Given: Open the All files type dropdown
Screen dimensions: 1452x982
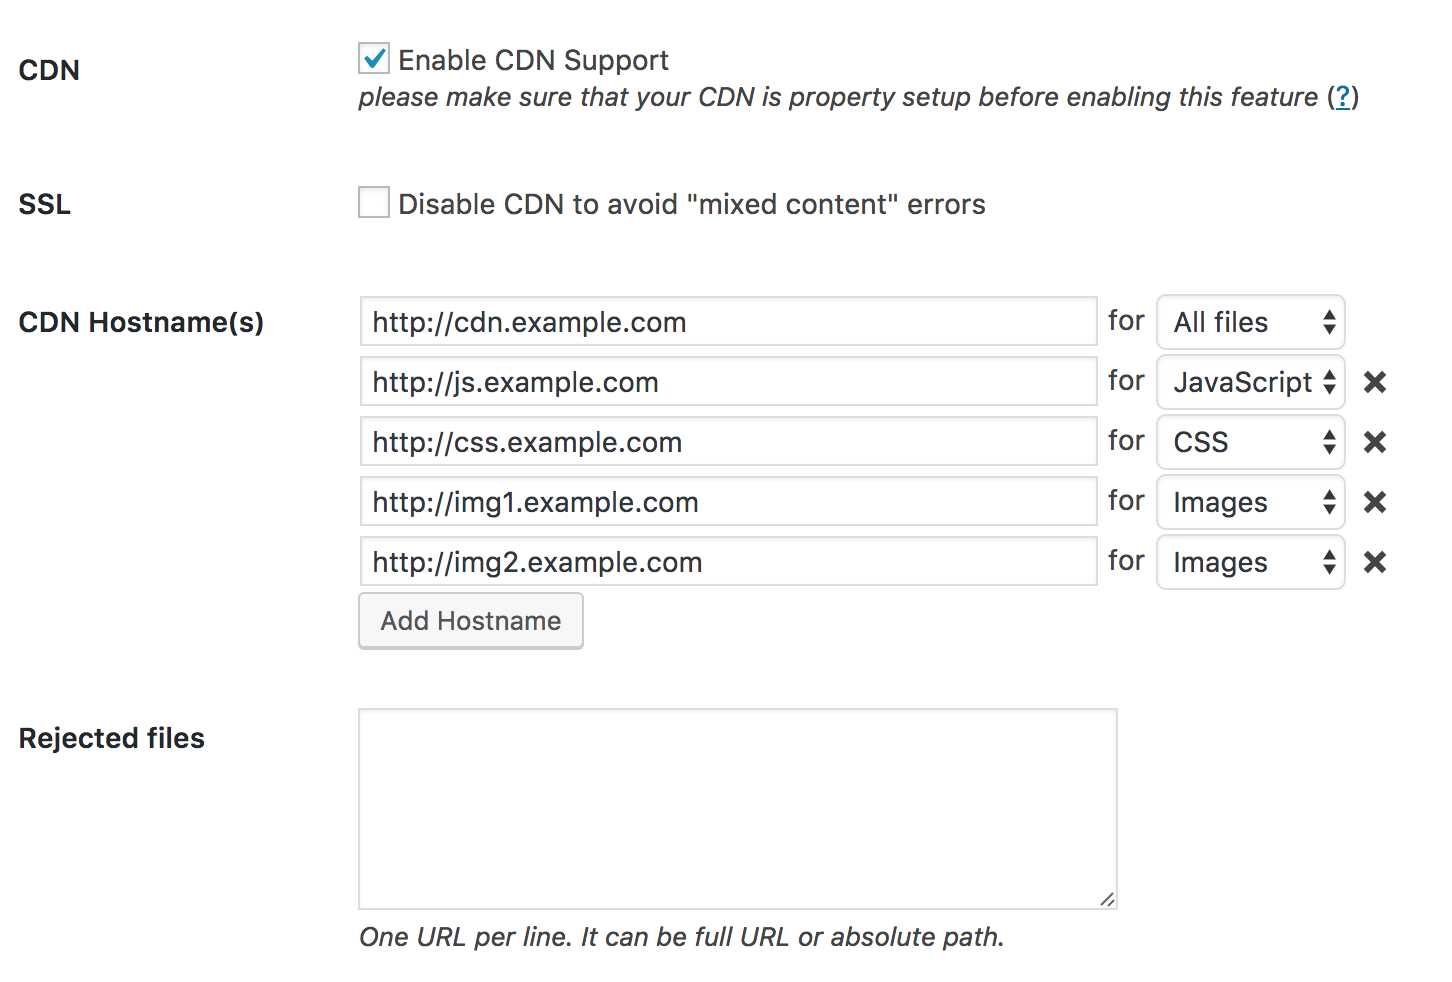Looking at the screenshot, I should pos(1250,322).
